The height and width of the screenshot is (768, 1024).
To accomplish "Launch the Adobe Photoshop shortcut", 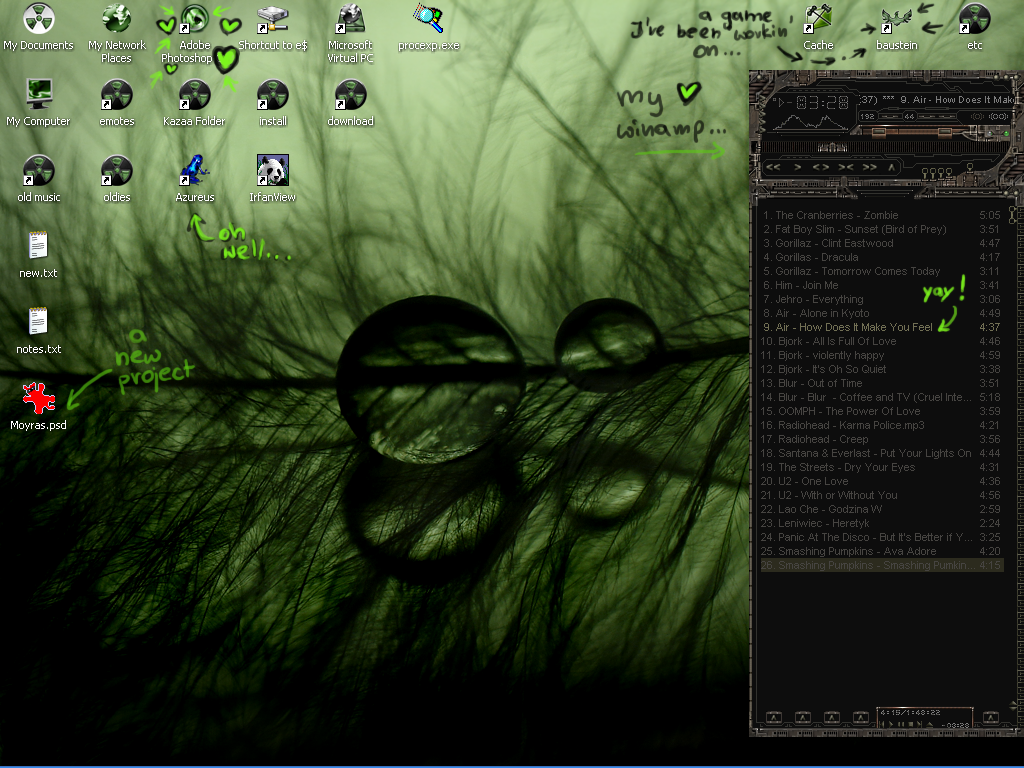I will tap(194, 34).
